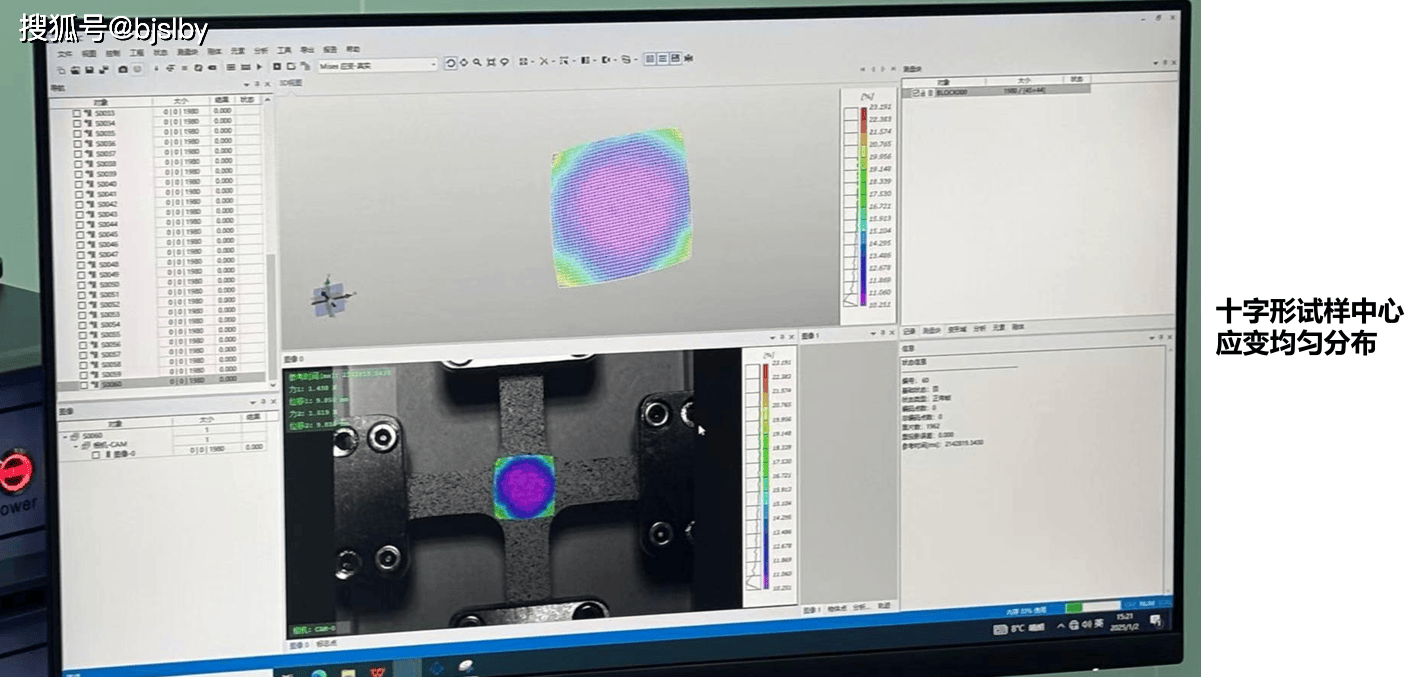This screenshot has height=677, width=1416.
Task: Enable the checkbox beside S0050
Action: point(77,285)
